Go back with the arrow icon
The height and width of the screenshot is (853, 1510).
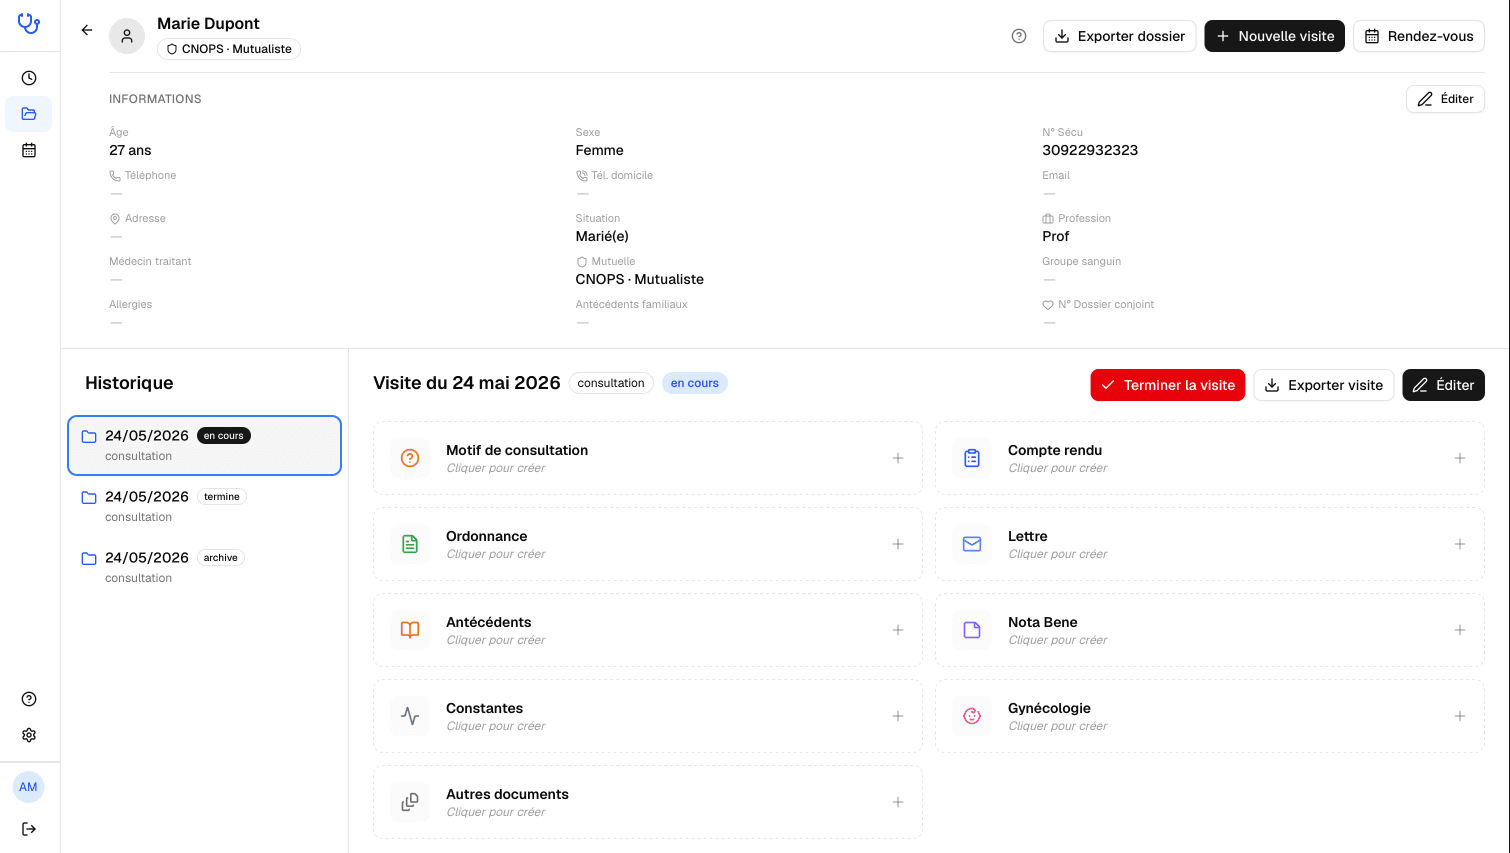87,30
